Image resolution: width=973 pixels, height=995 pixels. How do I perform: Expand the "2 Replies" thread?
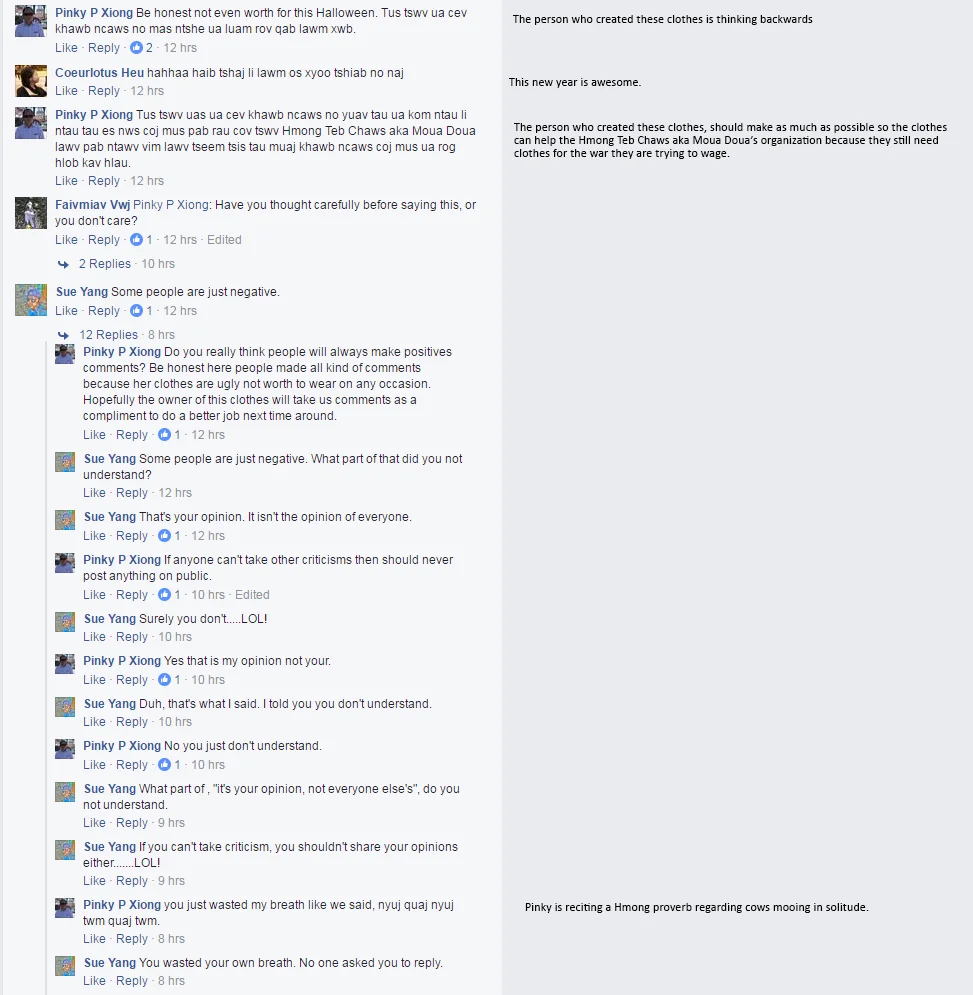pyautogui.click(x=105, y=264)
